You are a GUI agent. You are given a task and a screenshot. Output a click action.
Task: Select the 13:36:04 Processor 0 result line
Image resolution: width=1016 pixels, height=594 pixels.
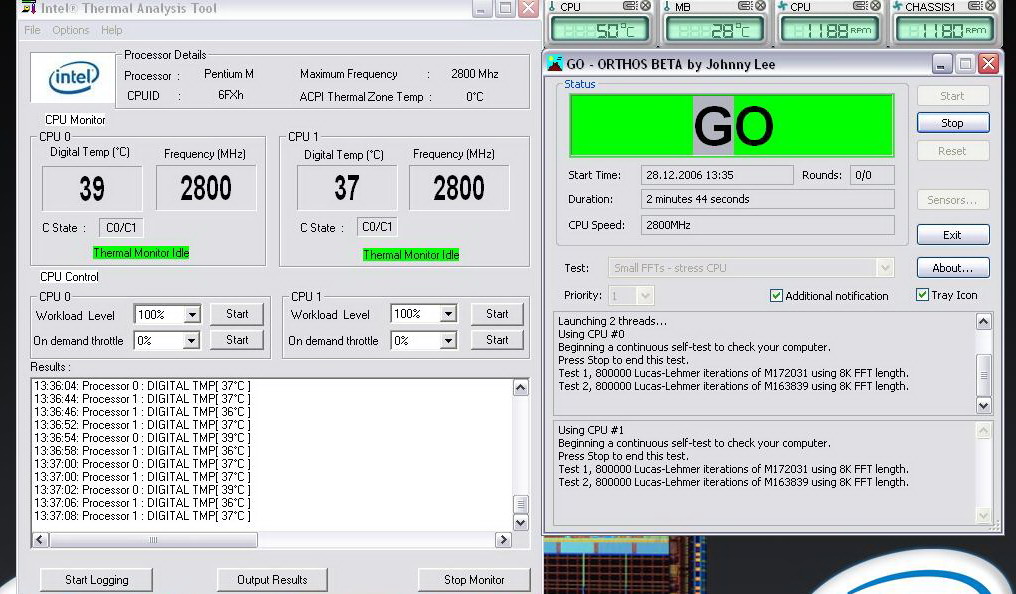click(x=142, y=386)
